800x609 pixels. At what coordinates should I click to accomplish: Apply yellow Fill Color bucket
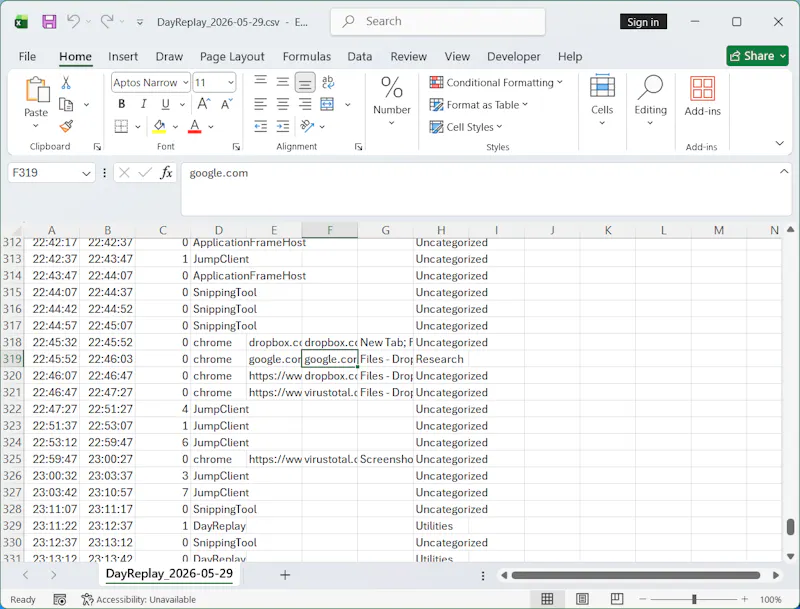click(x=159, y=126)
